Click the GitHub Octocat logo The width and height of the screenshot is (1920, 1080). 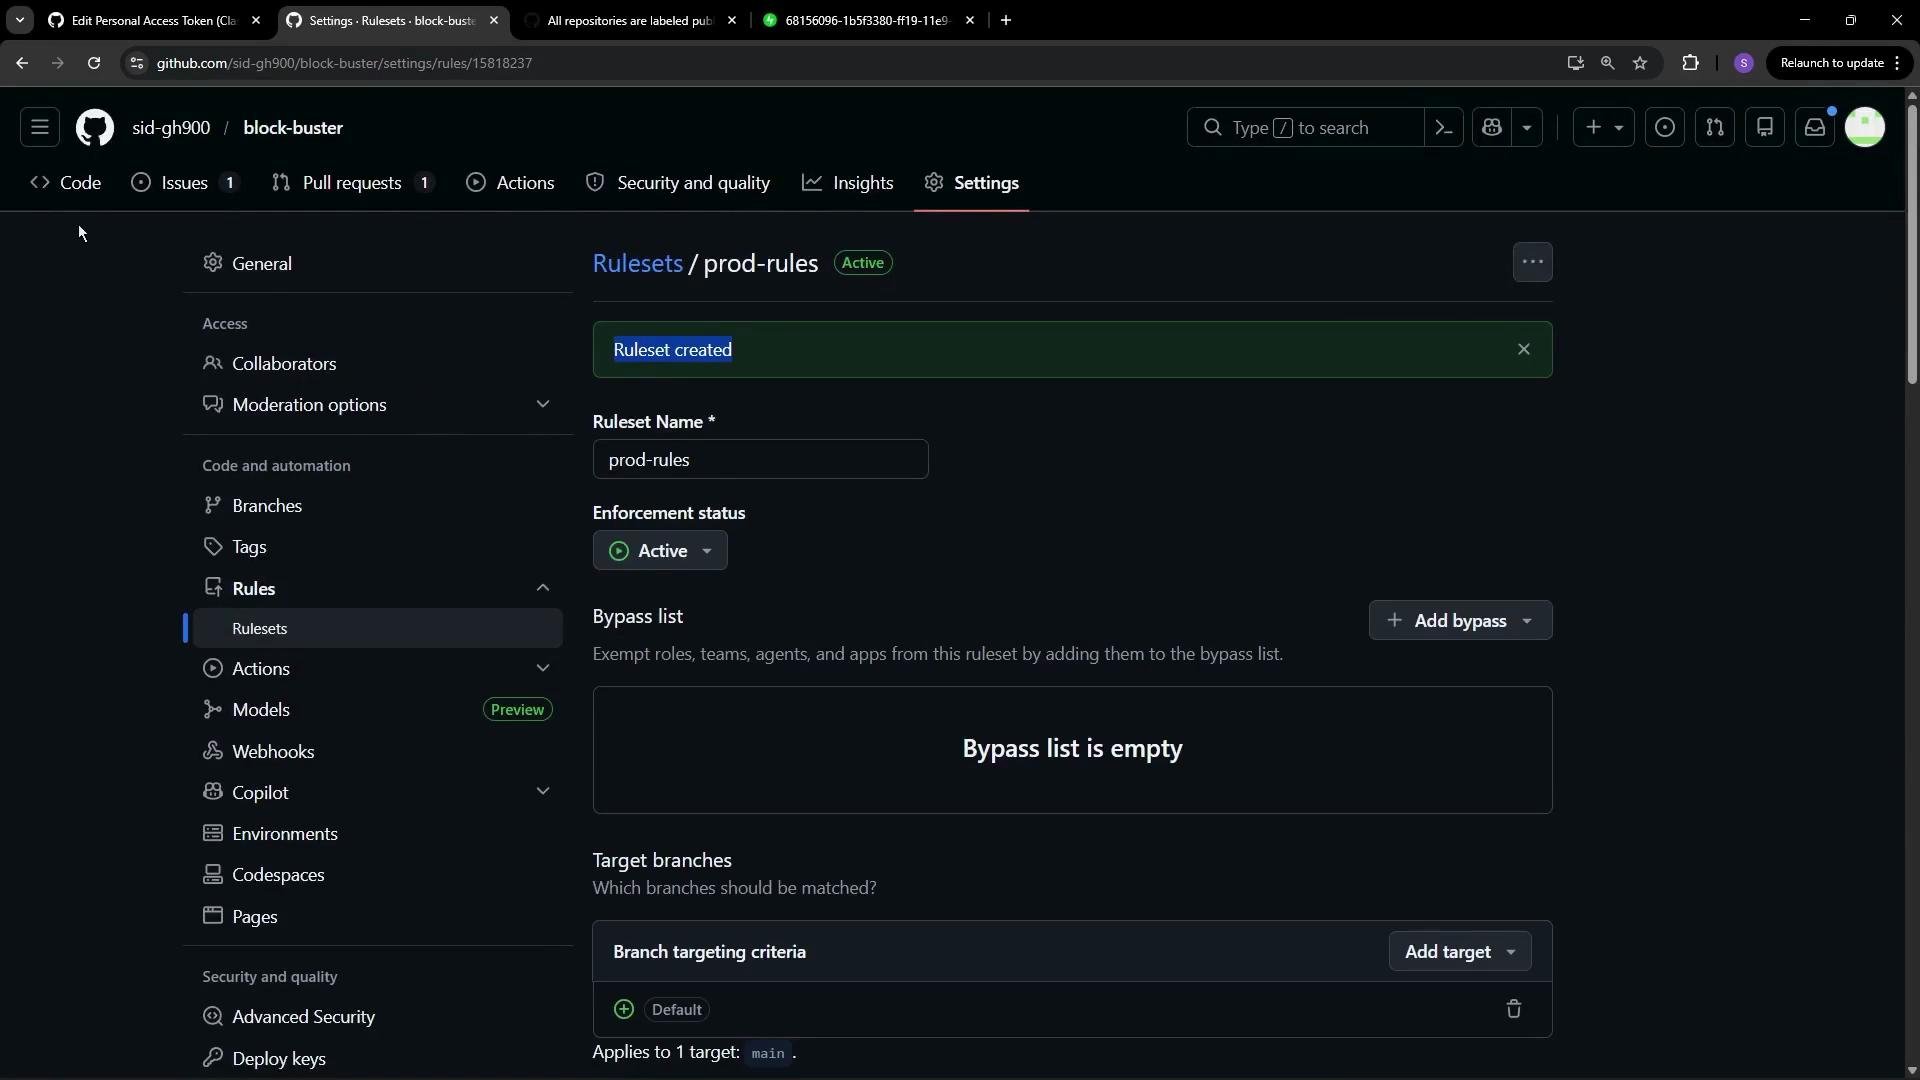click(x=95, y=128)
